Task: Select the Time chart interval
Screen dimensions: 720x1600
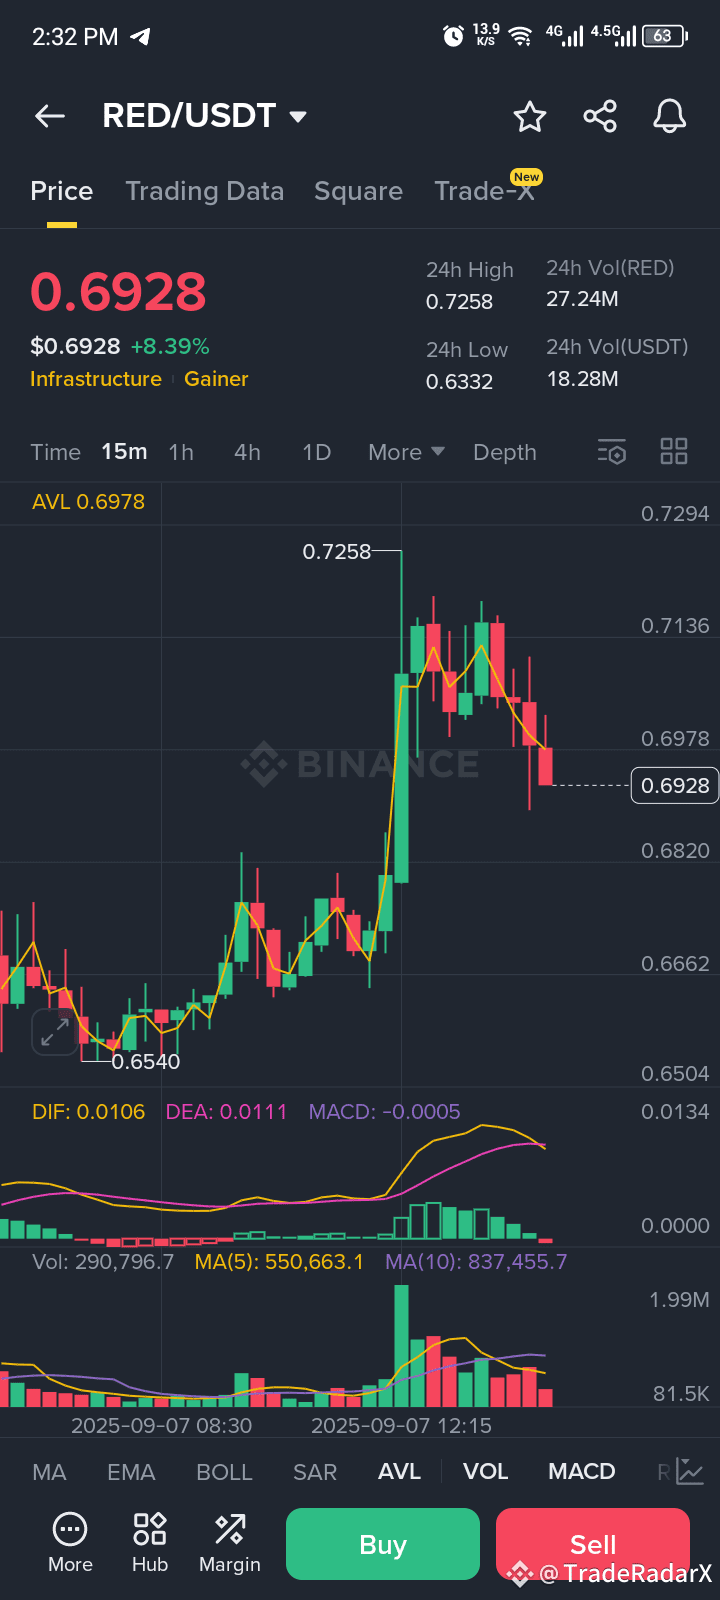Action: tap(55, 452)
